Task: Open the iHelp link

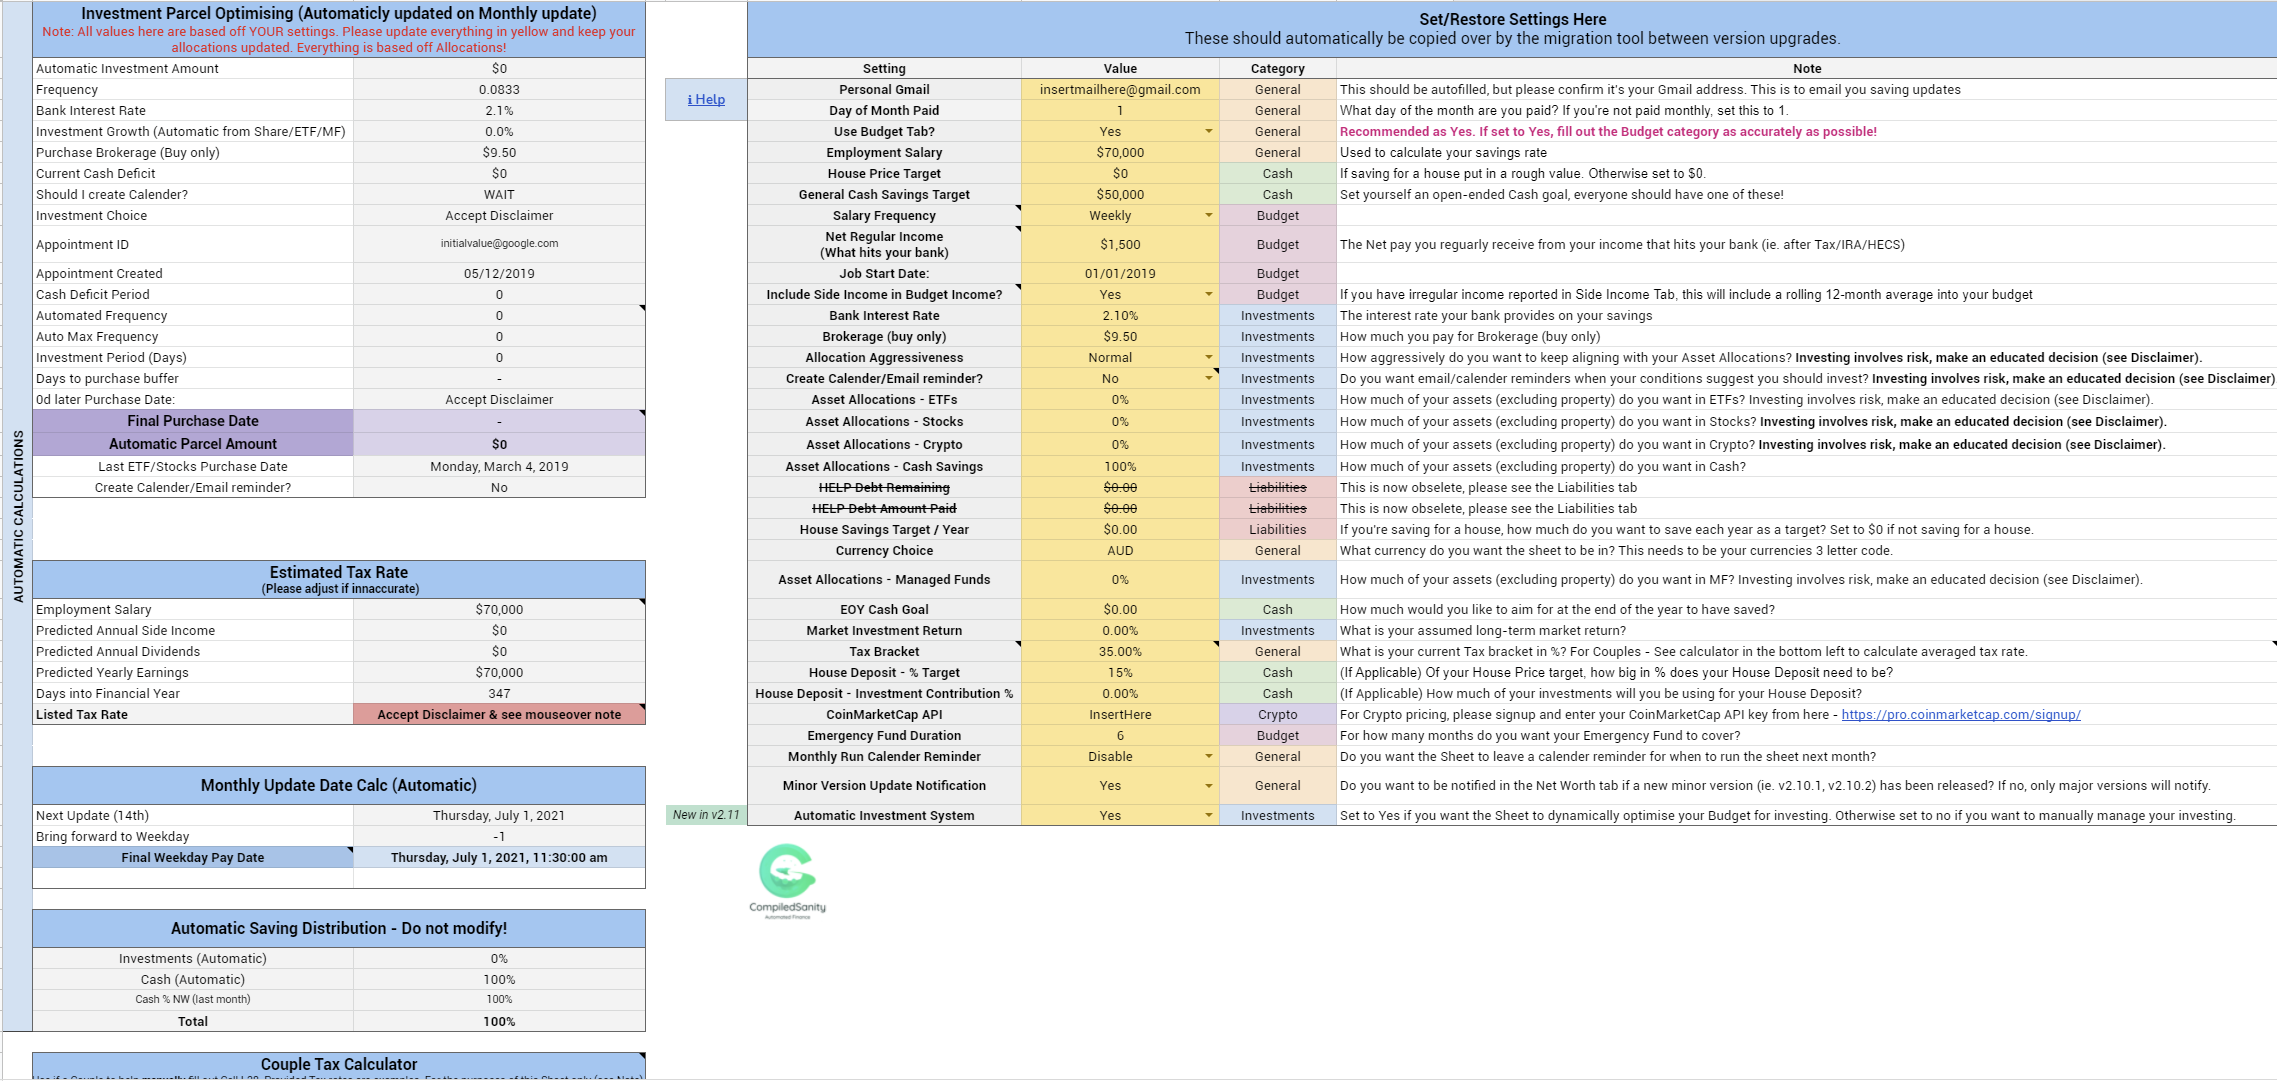Action: point(706,99)
